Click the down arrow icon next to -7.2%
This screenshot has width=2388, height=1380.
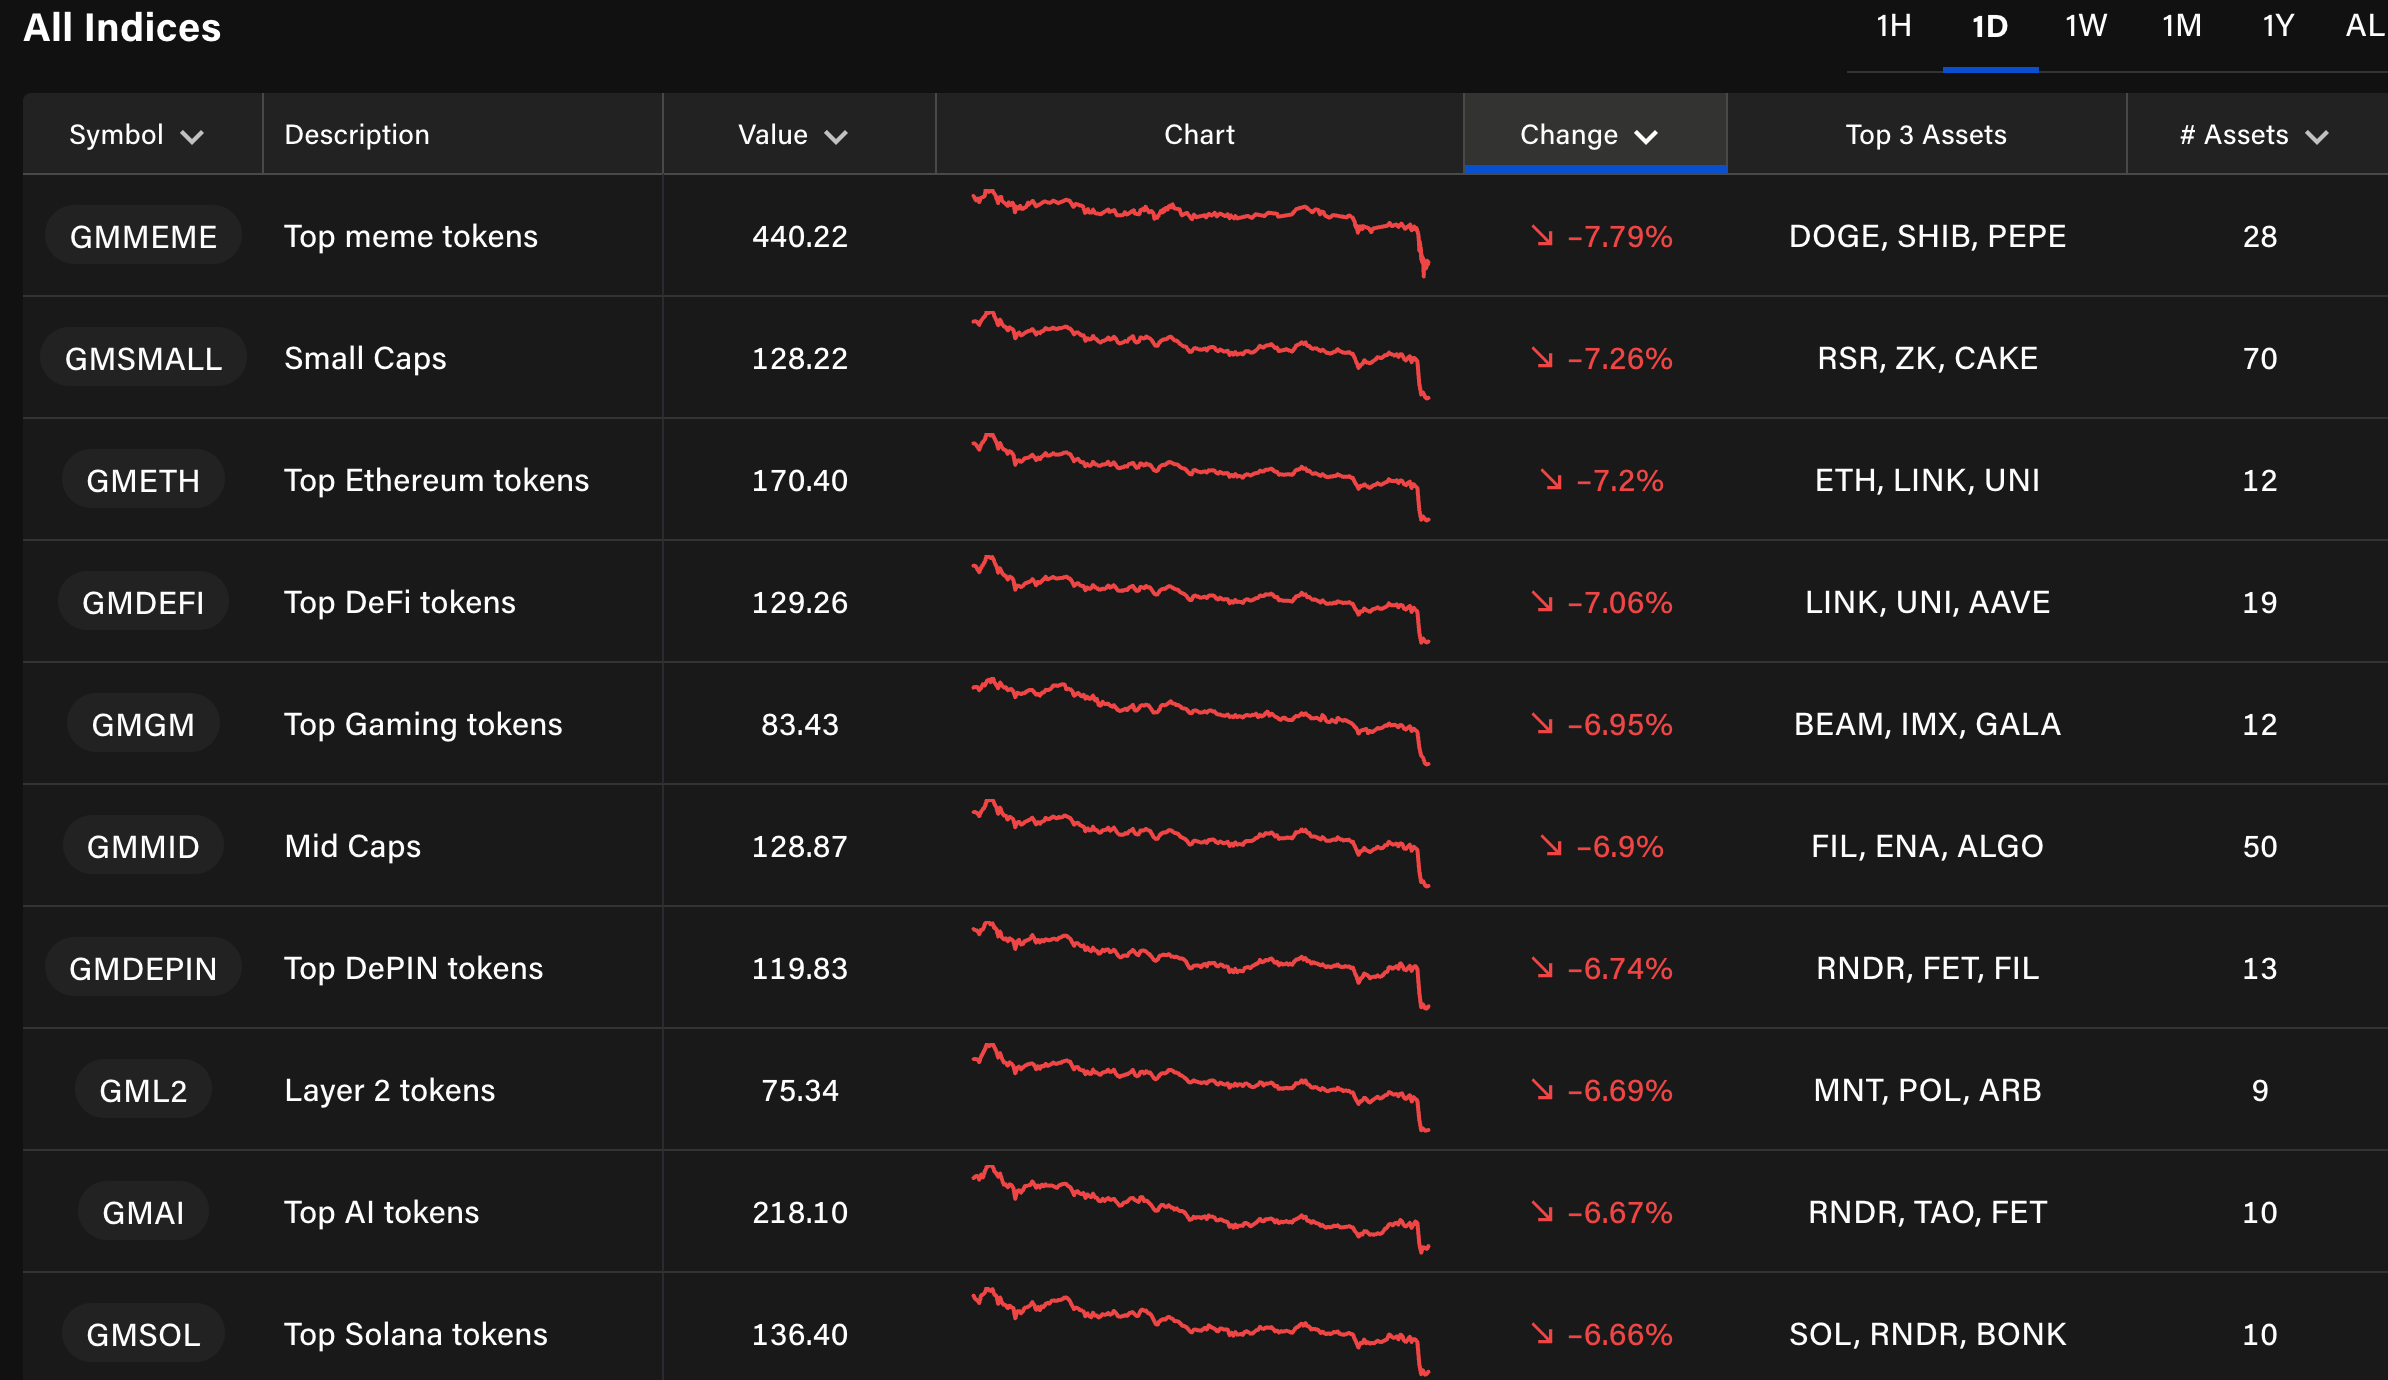pyautogui.click(x=1551, y=480)
